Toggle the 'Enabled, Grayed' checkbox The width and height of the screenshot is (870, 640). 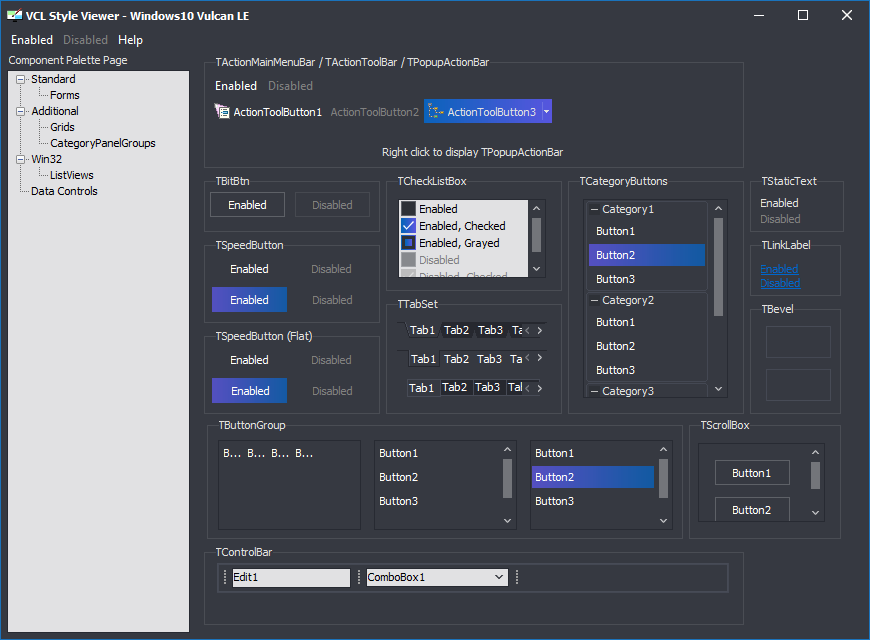coord(408,243)
